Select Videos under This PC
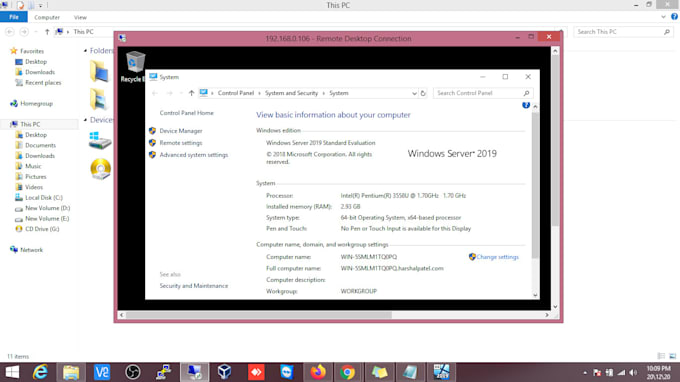680x382 pixels. click(29, 187)
